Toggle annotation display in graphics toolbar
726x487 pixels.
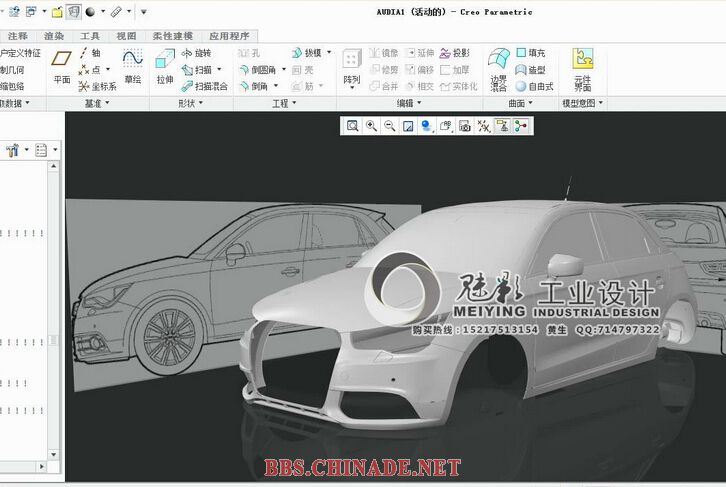point(502,126)
